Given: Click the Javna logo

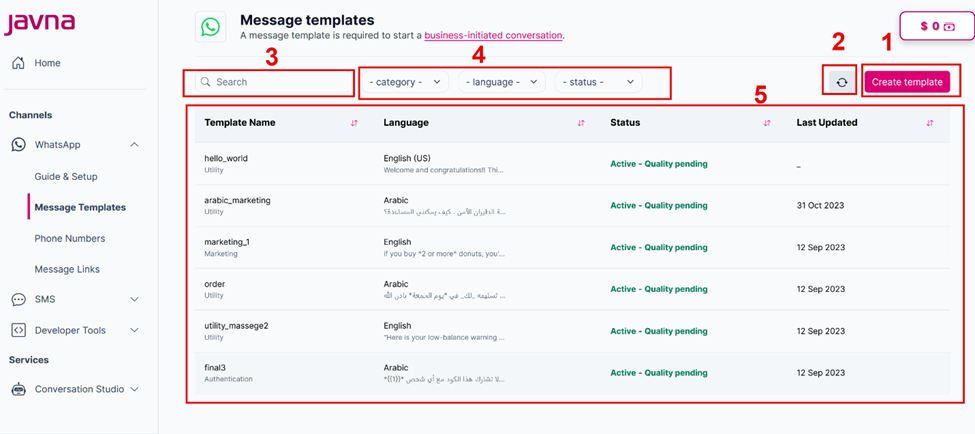Looking at the screenshot, I should click(40, 24).
